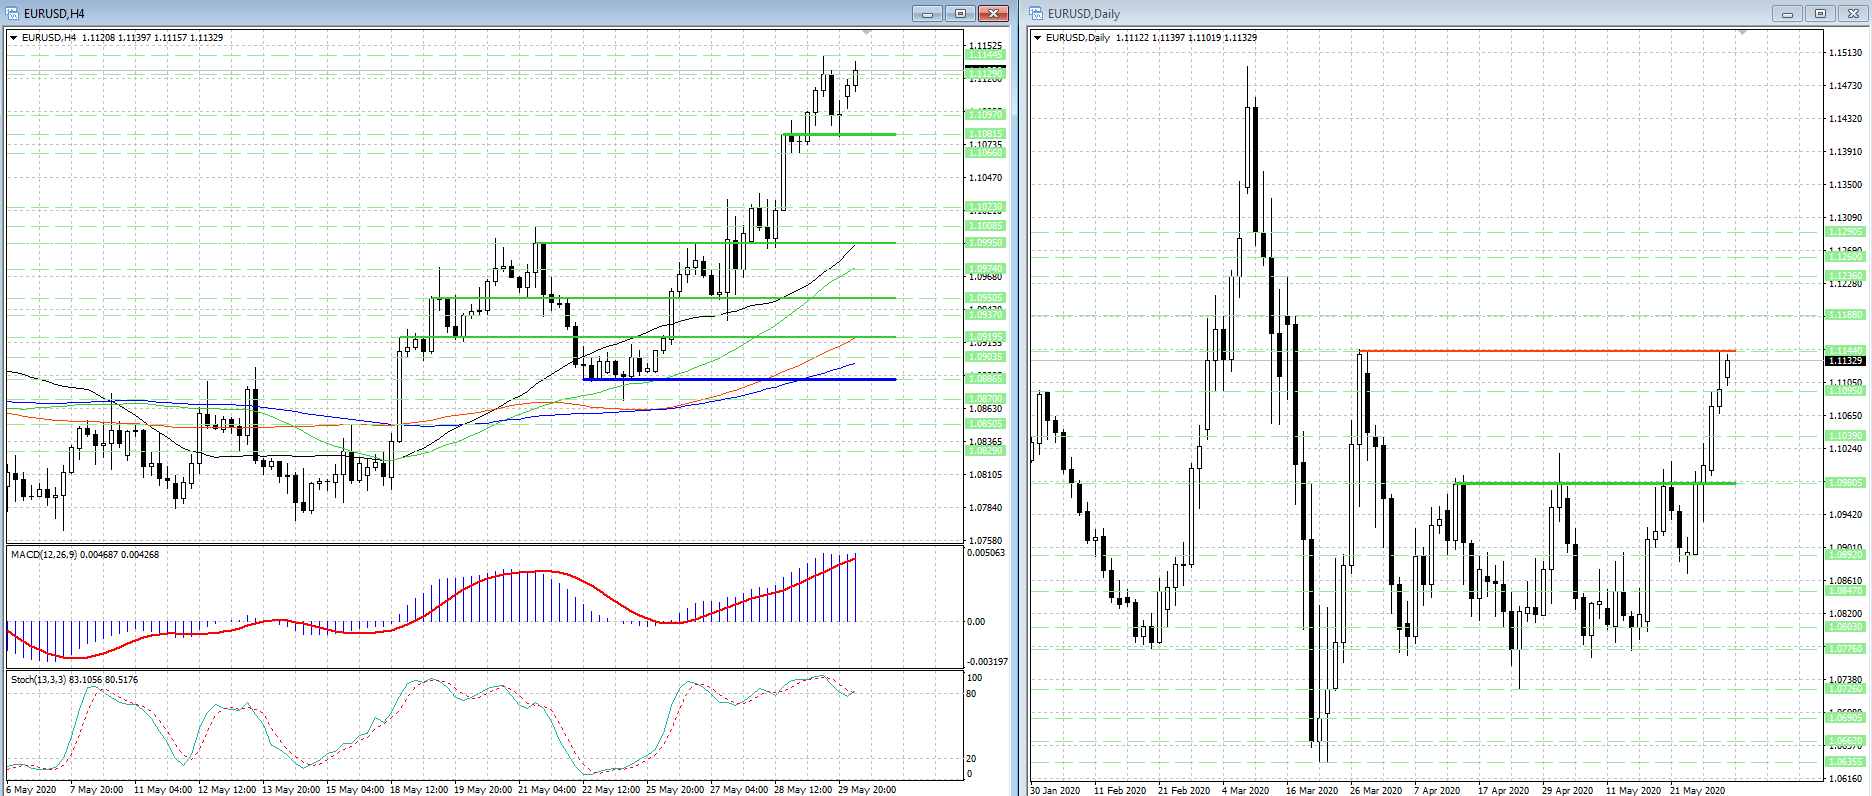Click the EURUSD,Daily title bar text
Image resolution: width=1872 pixels, height=796 pixels.
point(1084,13)
